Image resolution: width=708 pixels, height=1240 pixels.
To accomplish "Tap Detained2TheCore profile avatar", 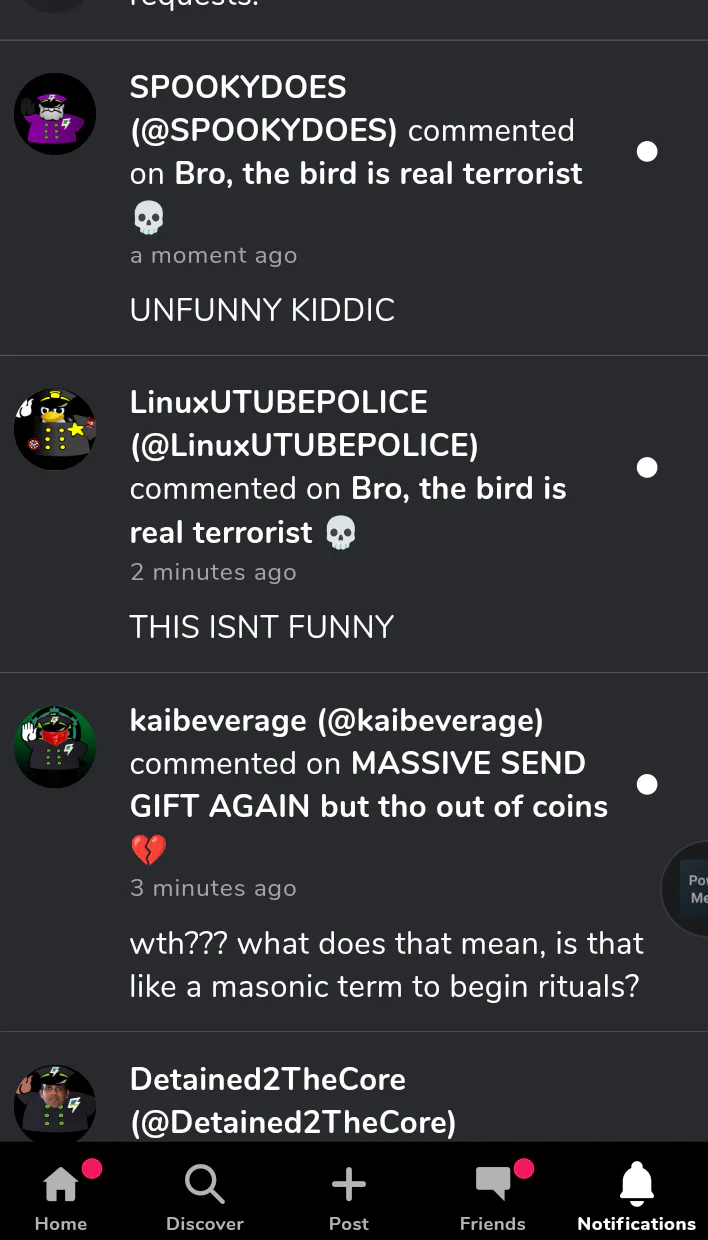I will tap(55, 1104).
